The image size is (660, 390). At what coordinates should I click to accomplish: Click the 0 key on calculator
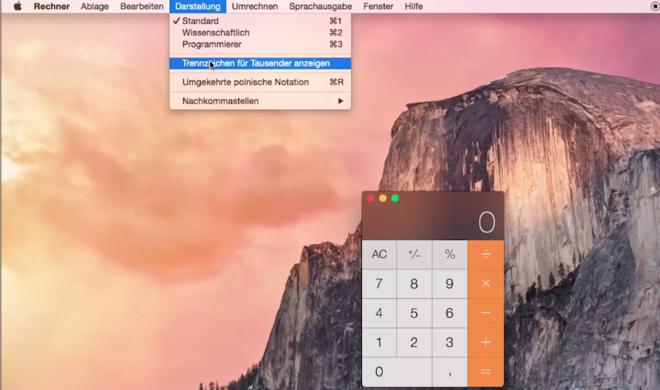[397, 372]
